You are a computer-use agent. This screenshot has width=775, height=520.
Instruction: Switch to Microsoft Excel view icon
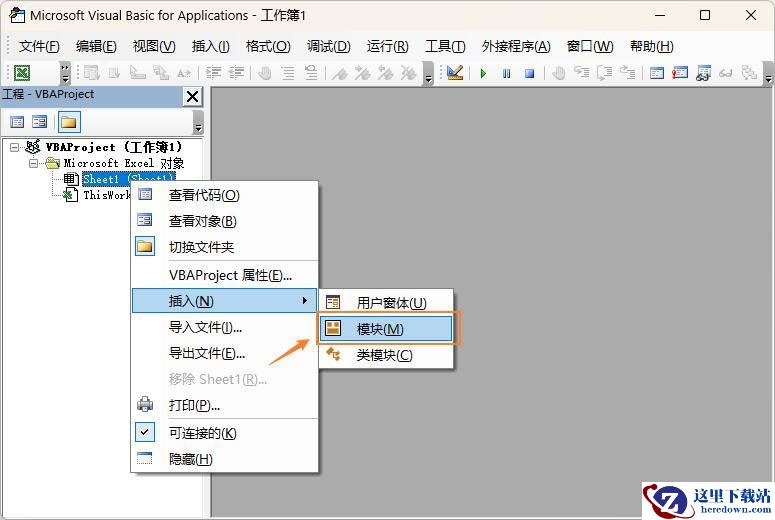tap(22, 73)
